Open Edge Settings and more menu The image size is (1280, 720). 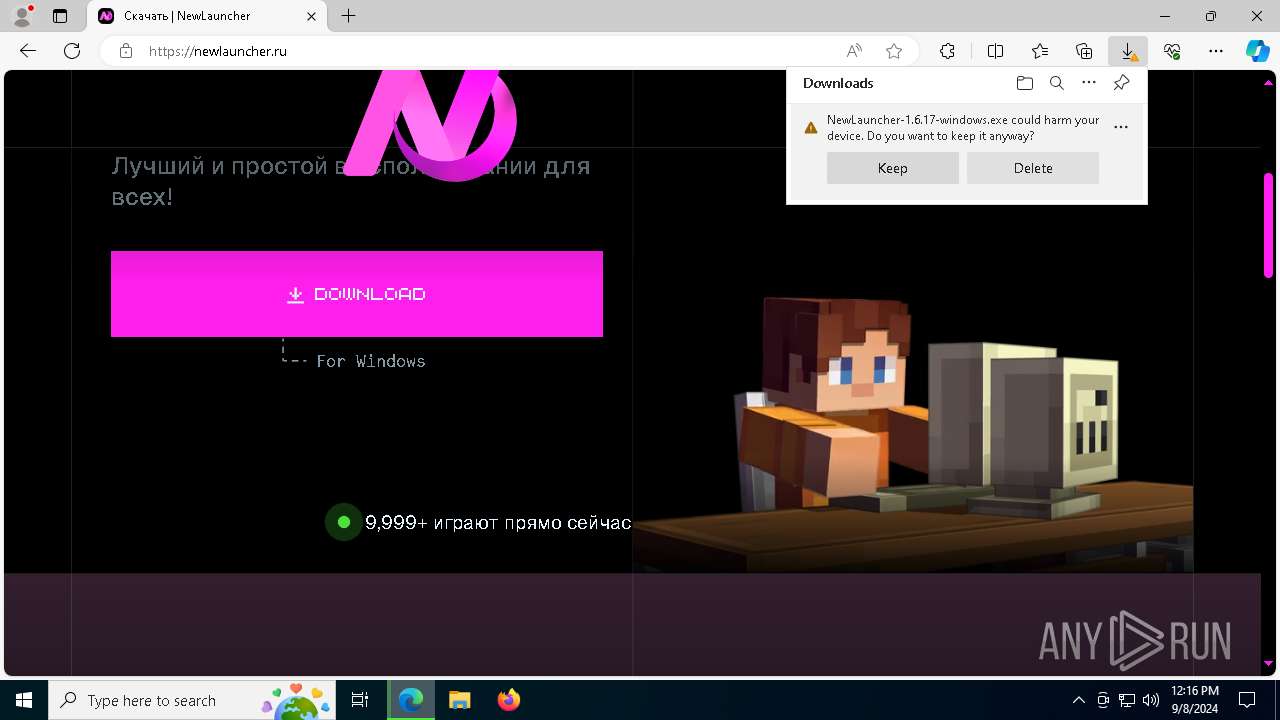pyautogui.click(x=1216, y=51)
